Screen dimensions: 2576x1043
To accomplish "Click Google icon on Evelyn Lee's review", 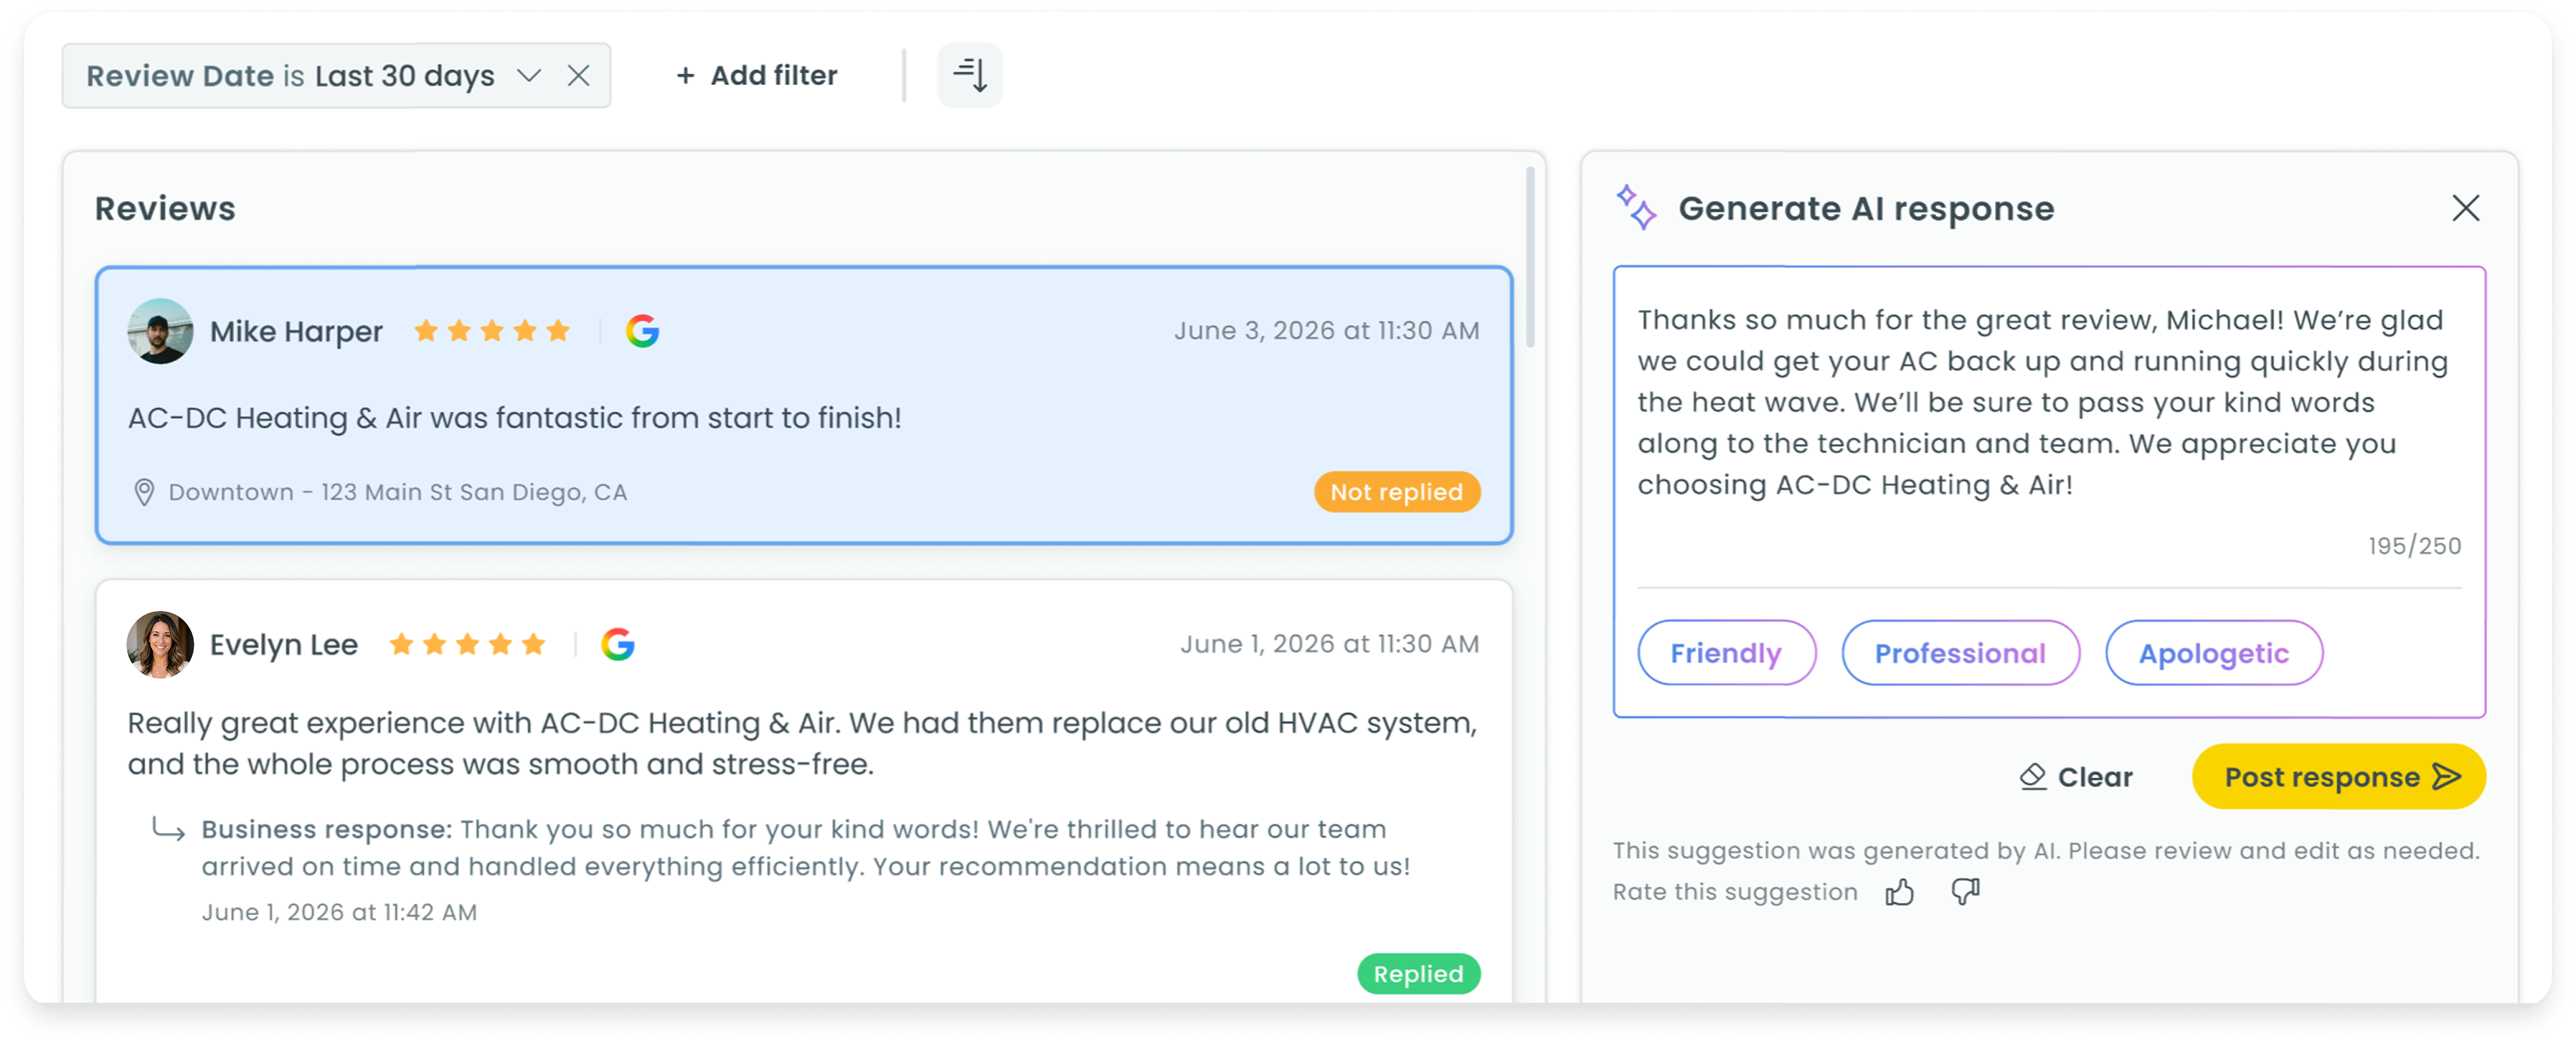I will tap(618, 645).
